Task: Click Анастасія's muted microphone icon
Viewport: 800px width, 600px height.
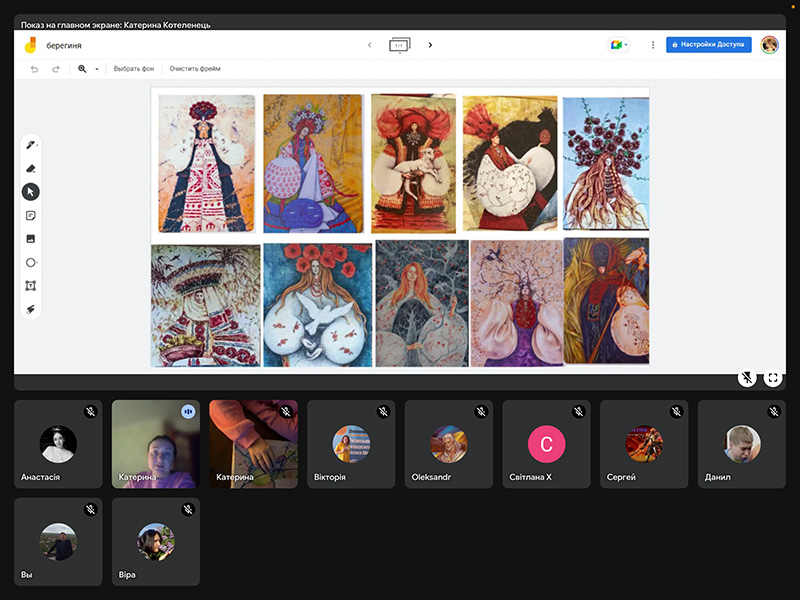Action: (x=91, y=411)
